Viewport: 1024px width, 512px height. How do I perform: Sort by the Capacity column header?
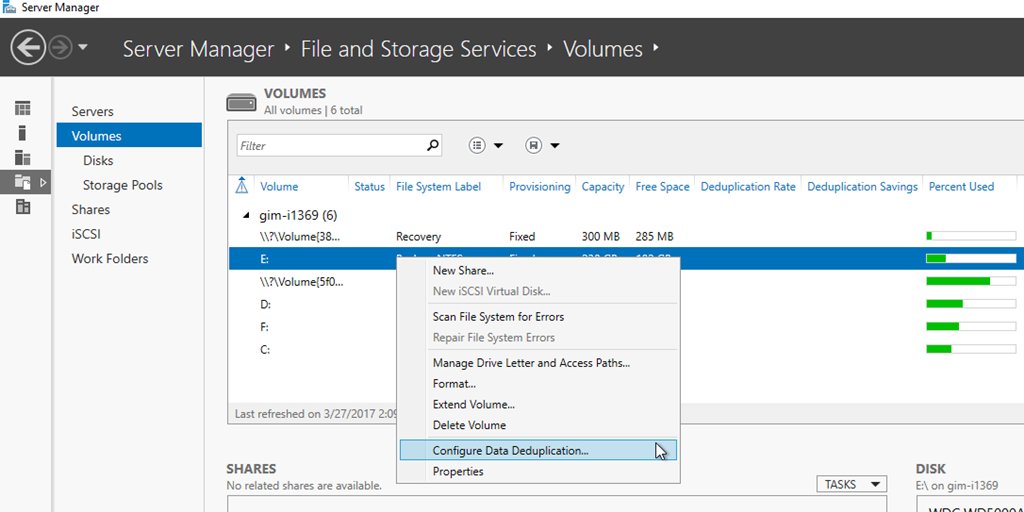click(x=603, y=187)
